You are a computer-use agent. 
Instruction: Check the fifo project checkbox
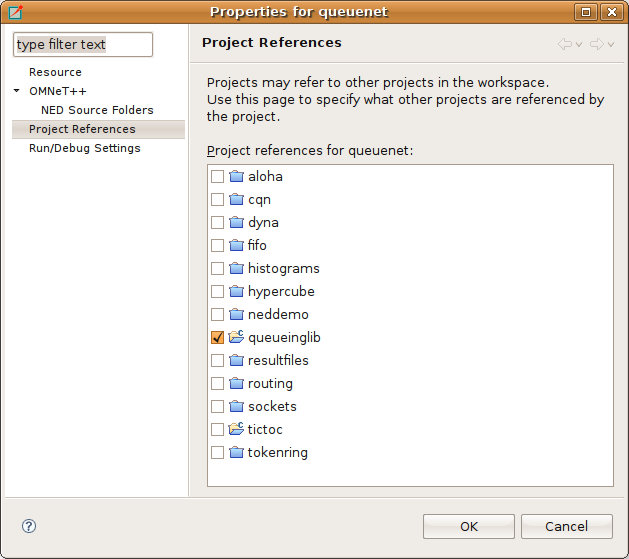click(x=217, y=245)
